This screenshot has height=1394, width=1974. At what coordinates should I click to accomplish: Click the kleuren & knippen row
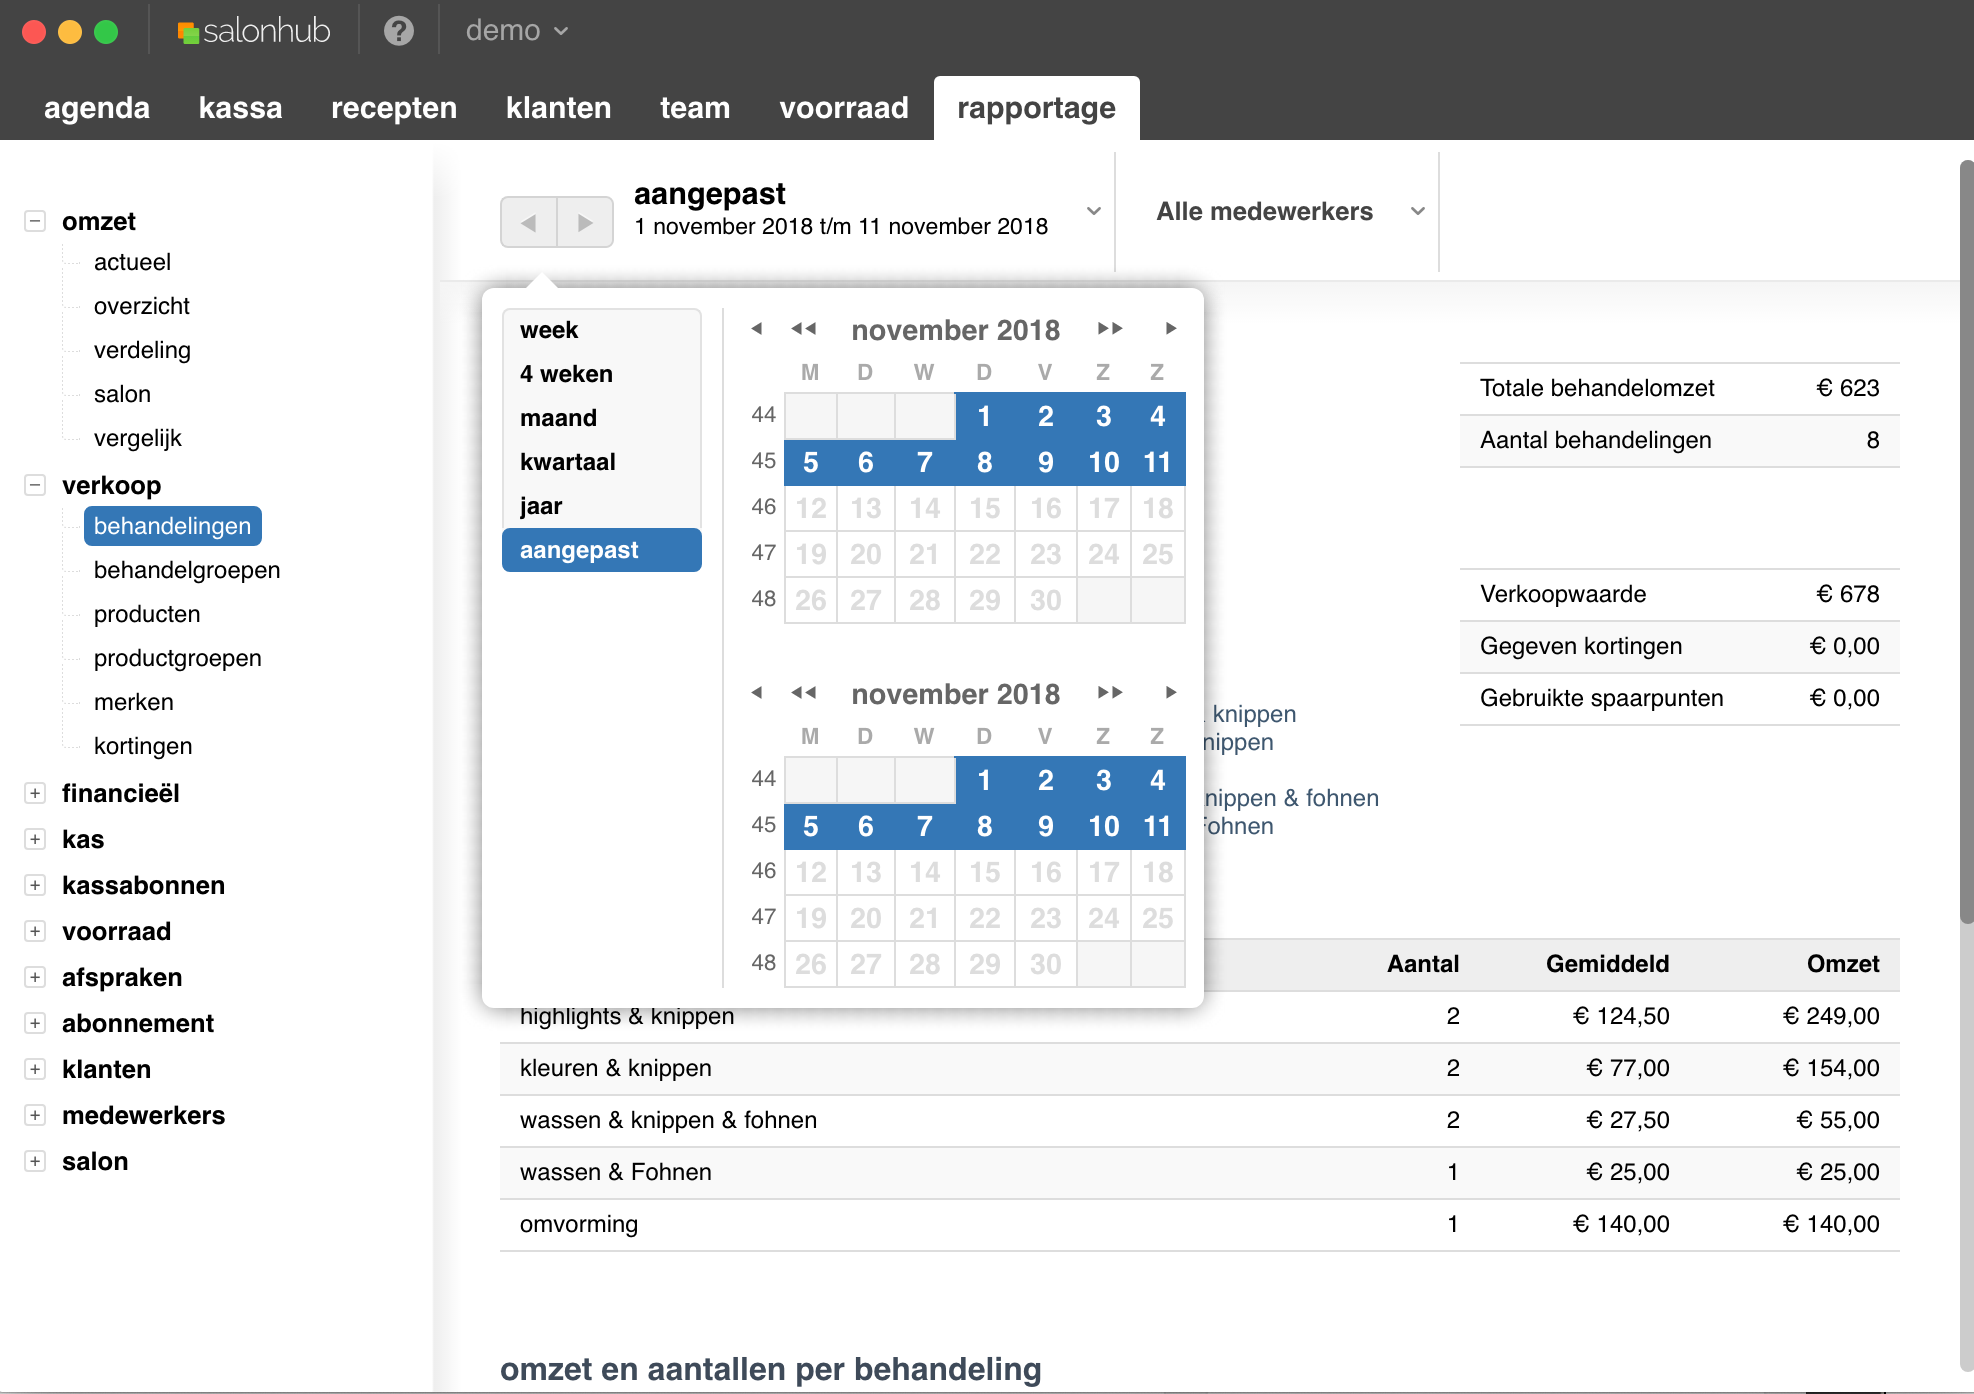pos(1200,1068)
